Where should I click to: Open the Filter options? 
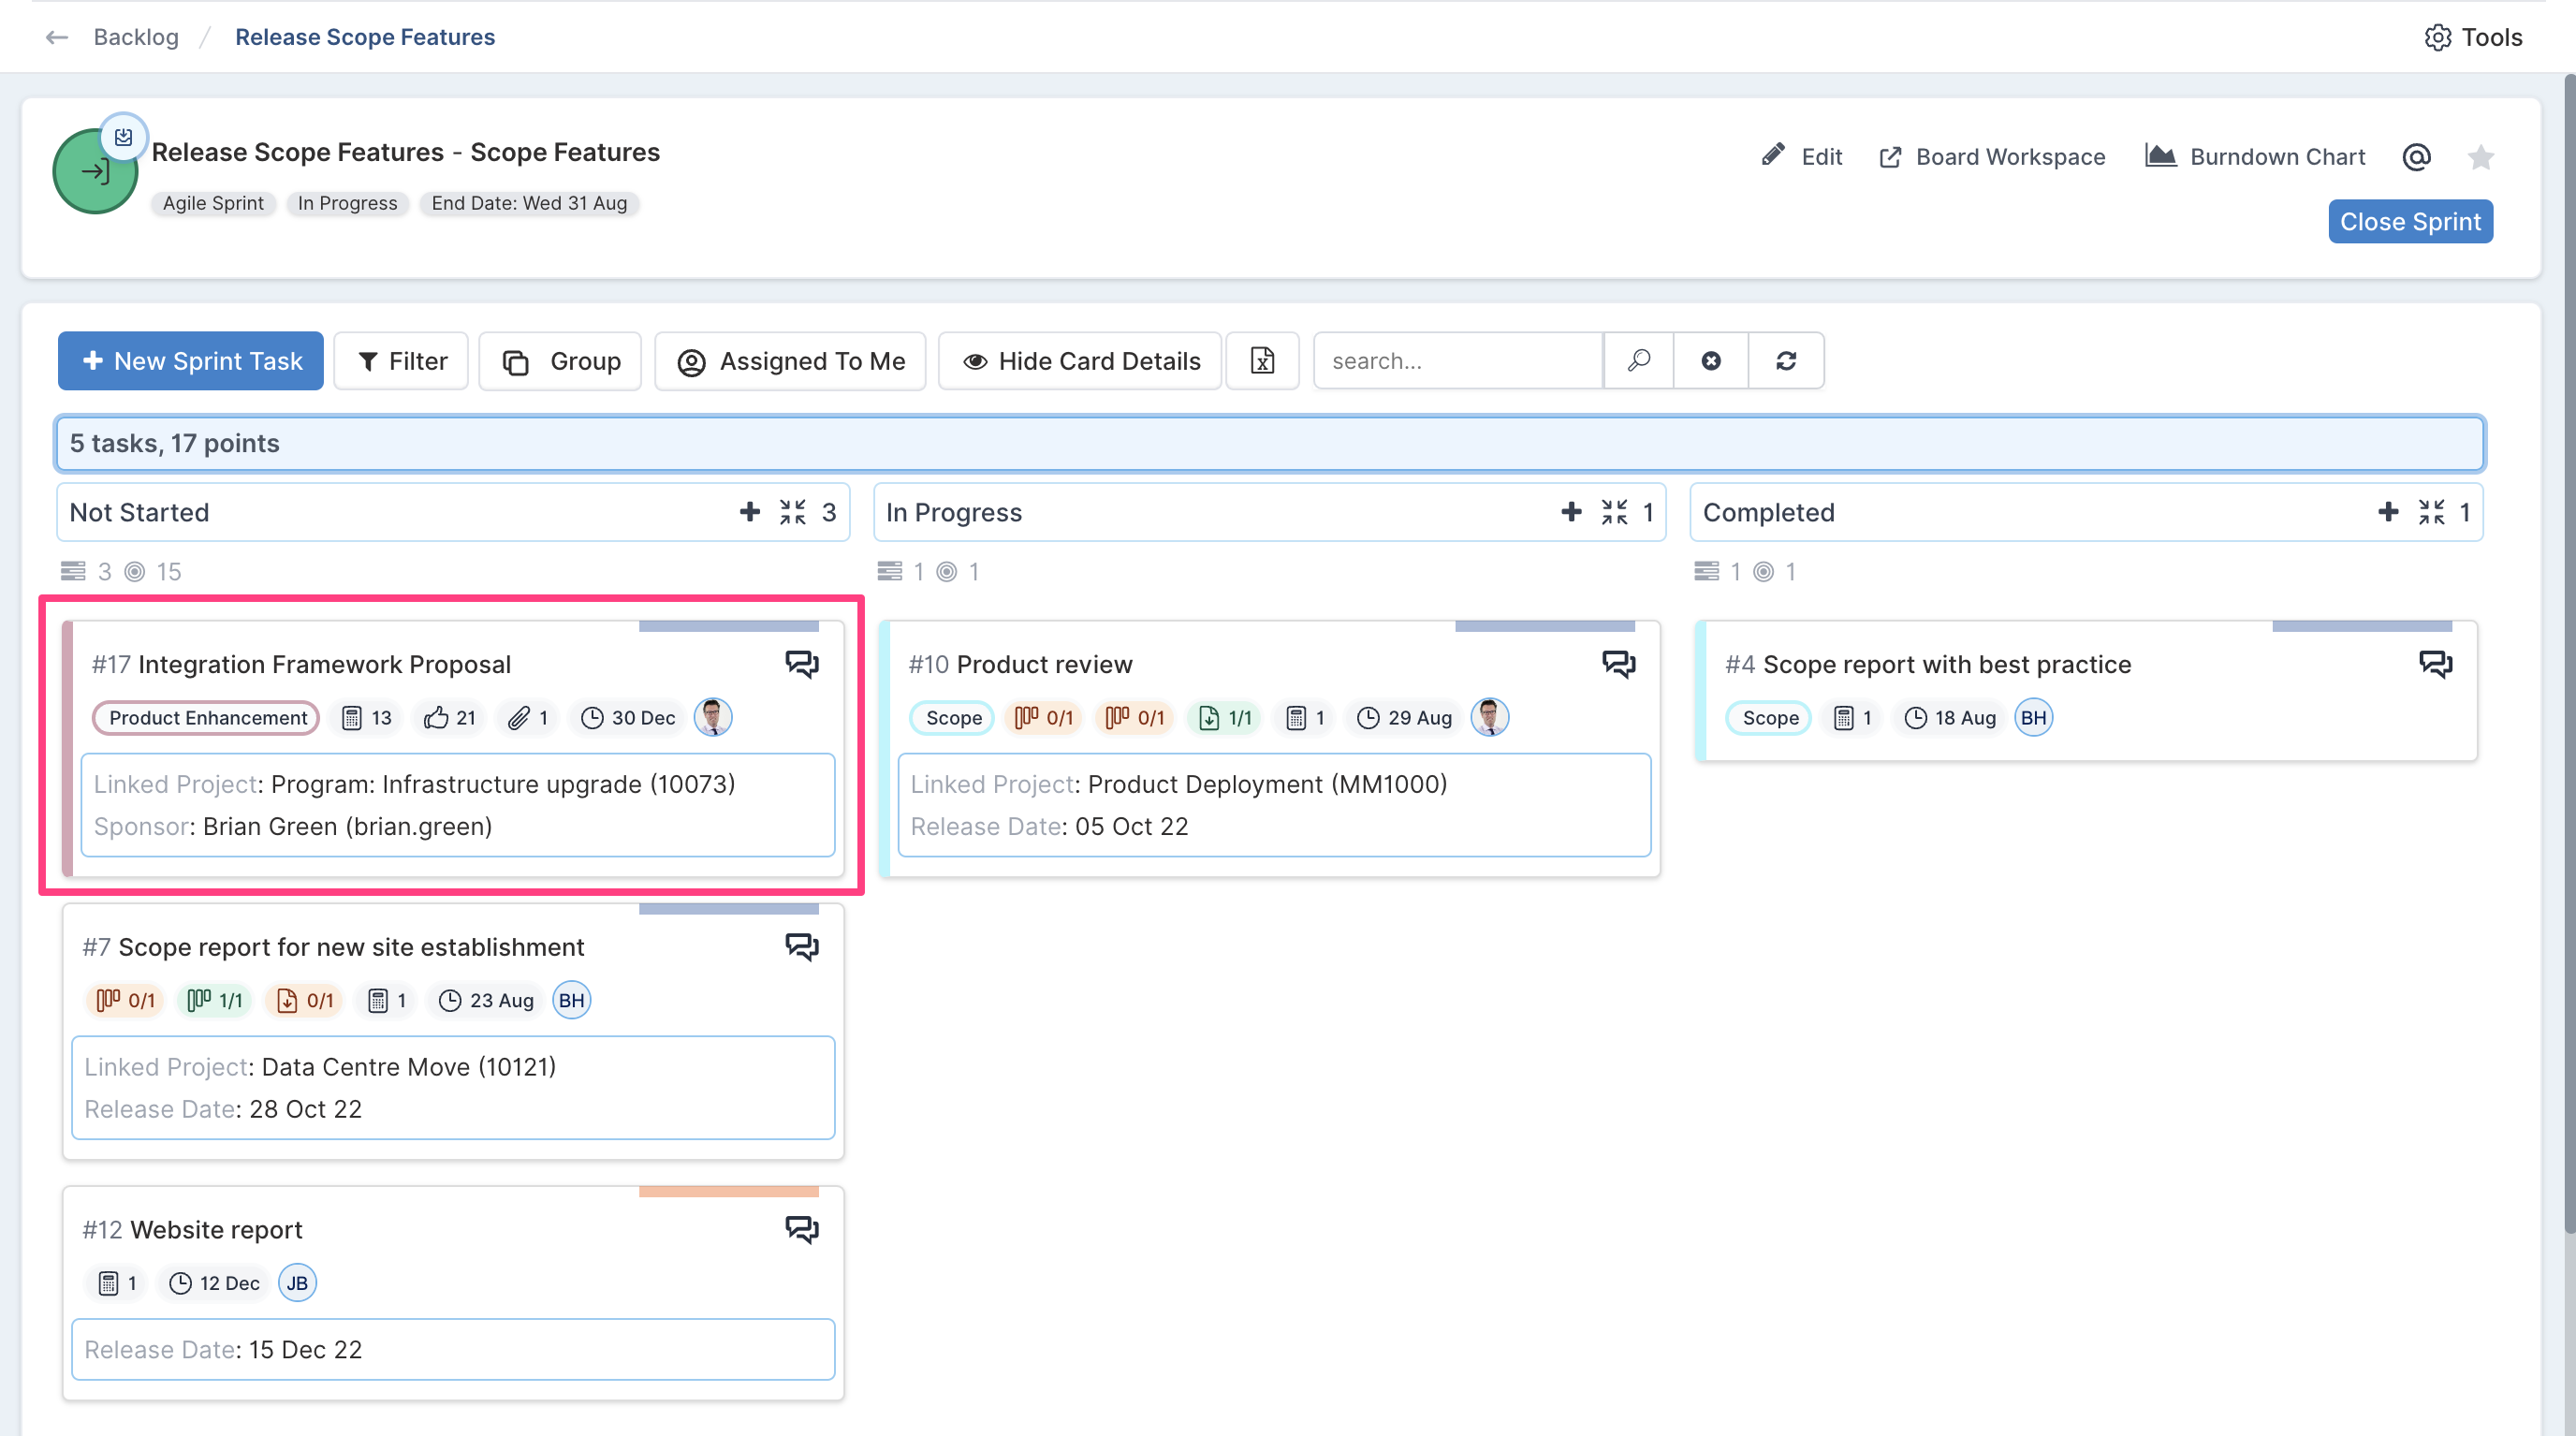pyautogui.click(x=401, y=361)
